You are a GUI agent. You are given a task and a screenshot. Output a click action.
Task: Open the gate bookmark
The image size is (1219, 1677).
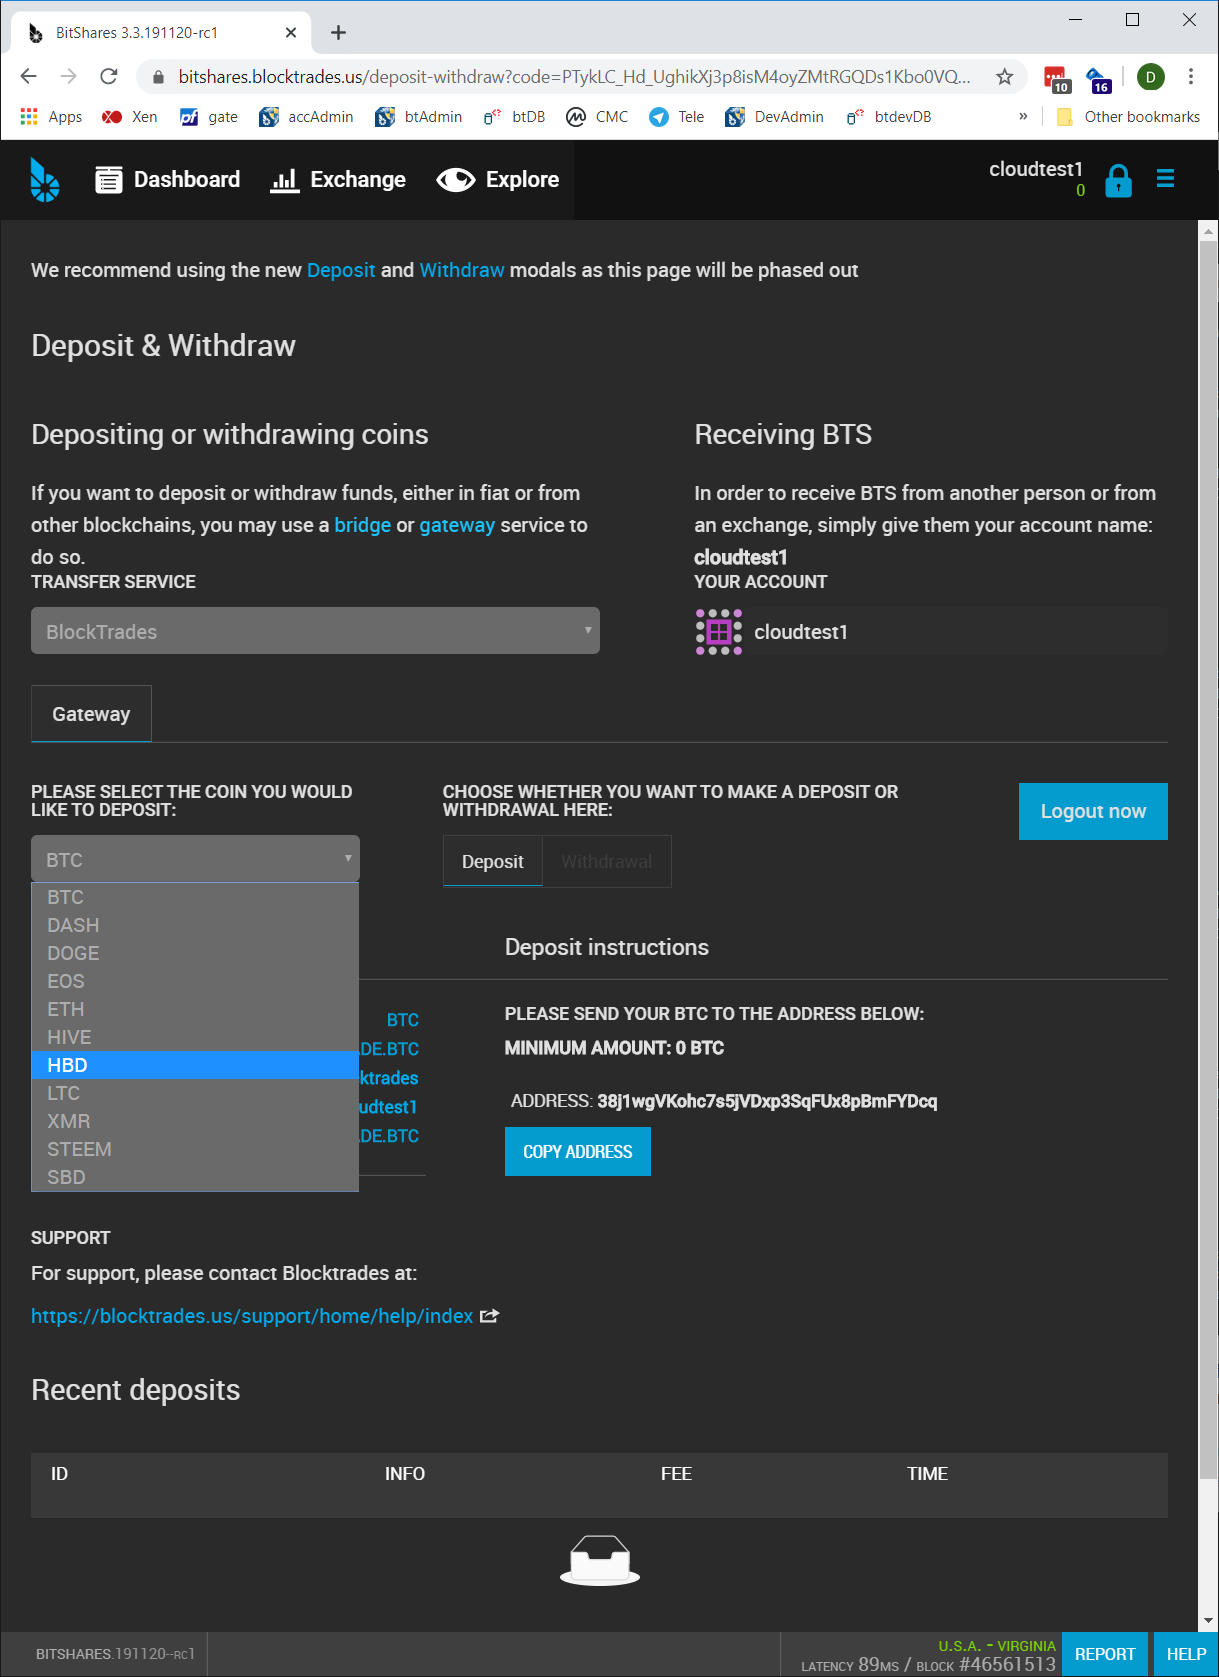tap(209, 117)
